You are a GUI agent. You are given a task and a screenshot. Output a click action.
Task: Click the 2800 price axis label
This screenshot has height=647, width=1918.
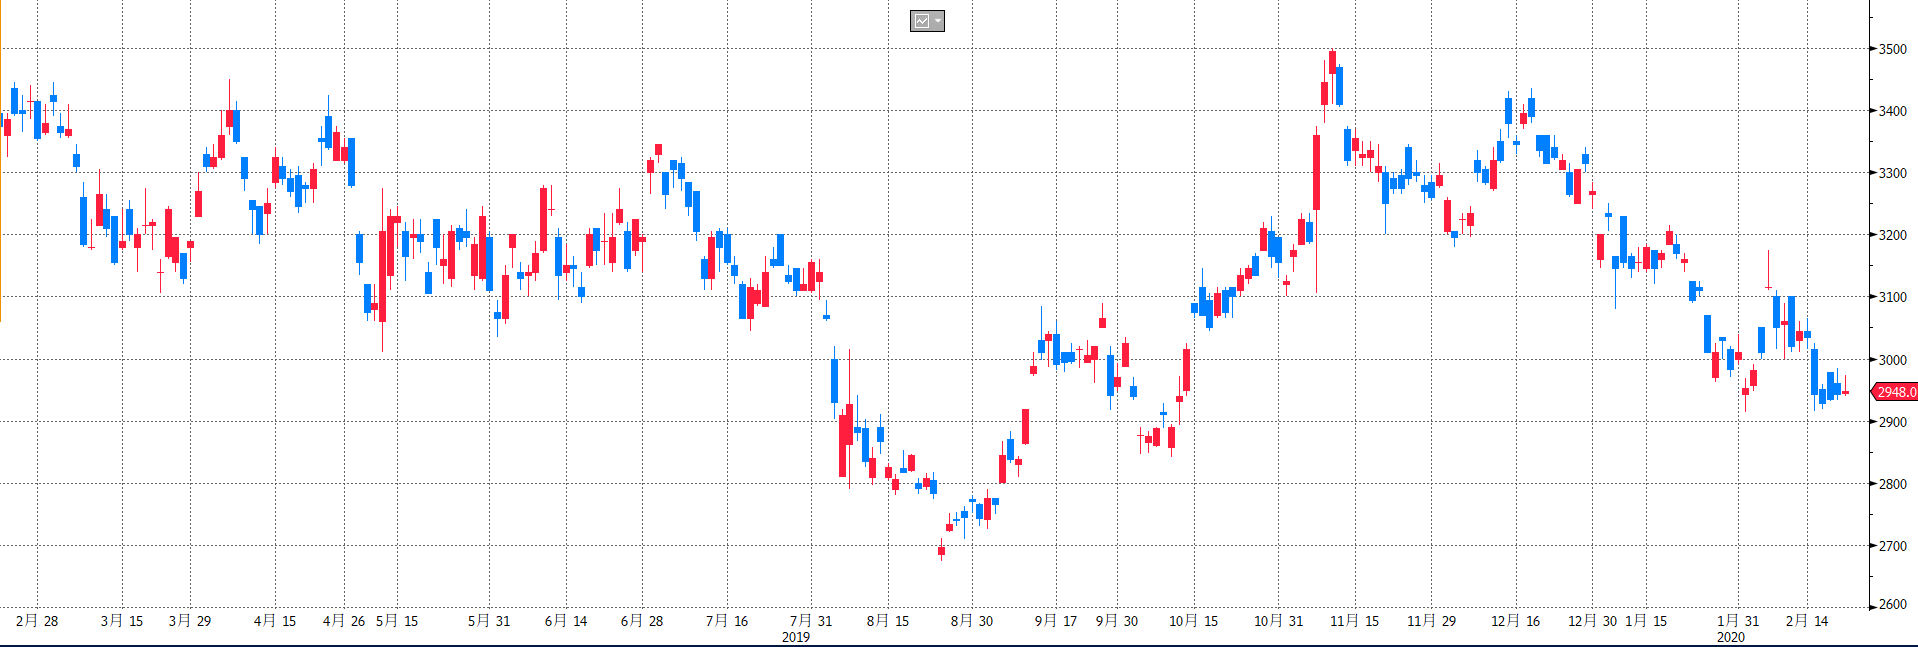[x=1892, y=484]
